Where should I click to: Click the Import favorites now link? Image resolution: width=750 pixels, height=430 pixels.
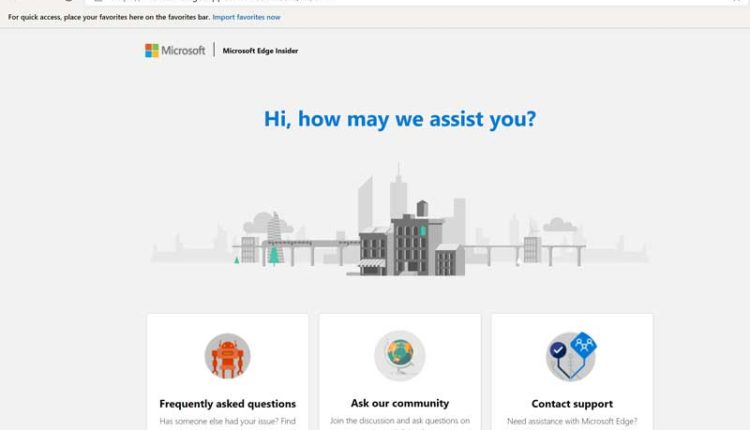(246, 17)
